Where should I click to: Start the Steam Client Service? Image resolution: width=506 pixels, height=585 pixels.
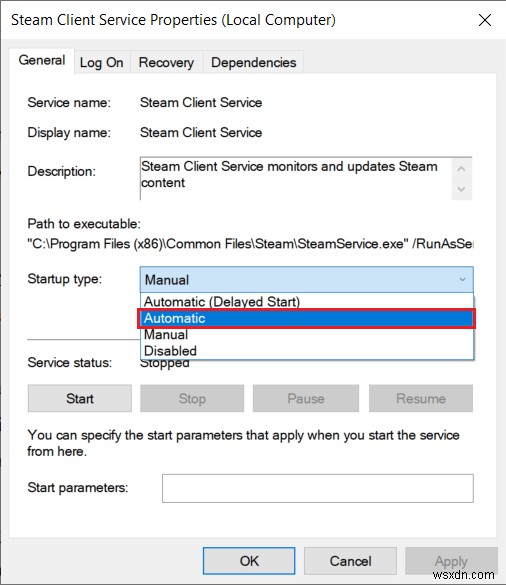[x=80, y=398]
